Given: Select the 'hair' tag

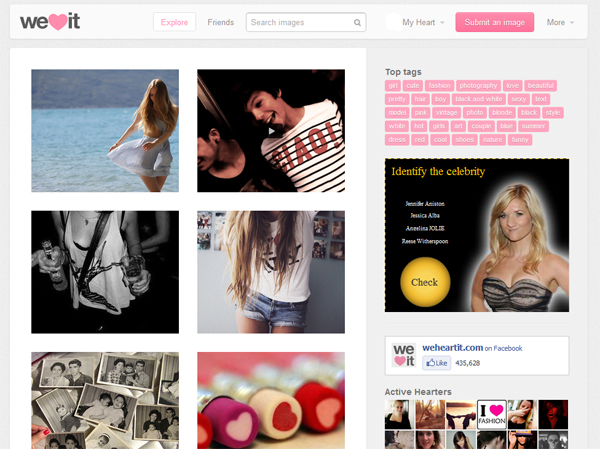Looking at the screenshot, I should [x=420, y=99].
